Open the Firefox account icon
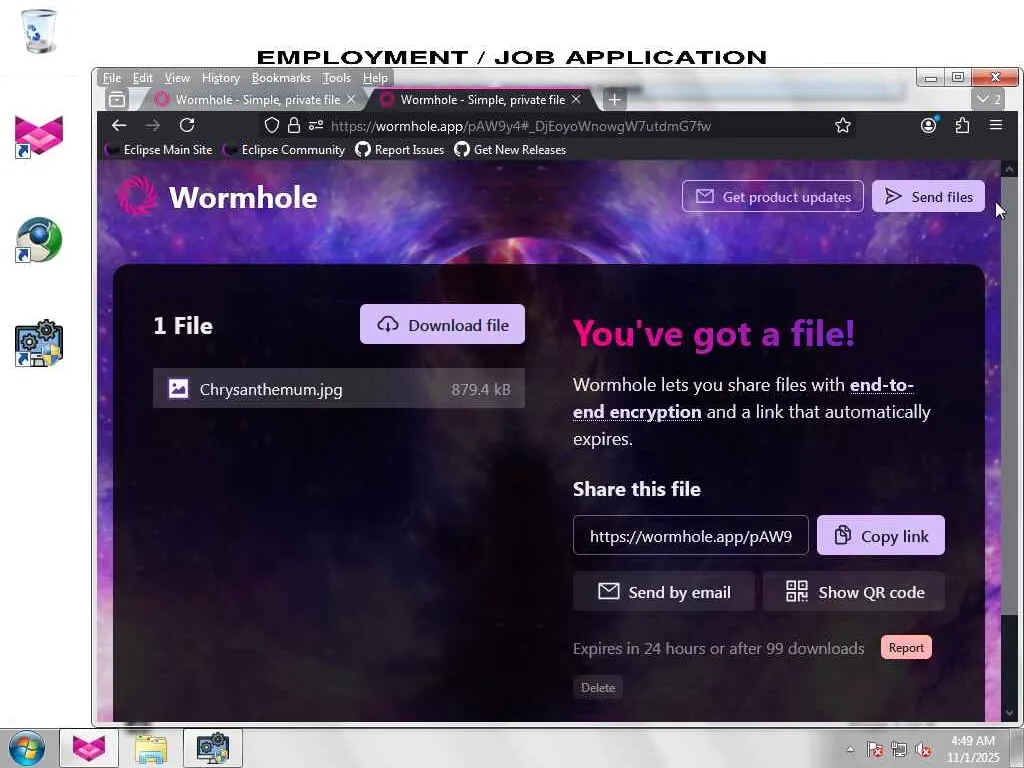The height and width of the screenshot is (768, 1024). (x=928, y=125)
